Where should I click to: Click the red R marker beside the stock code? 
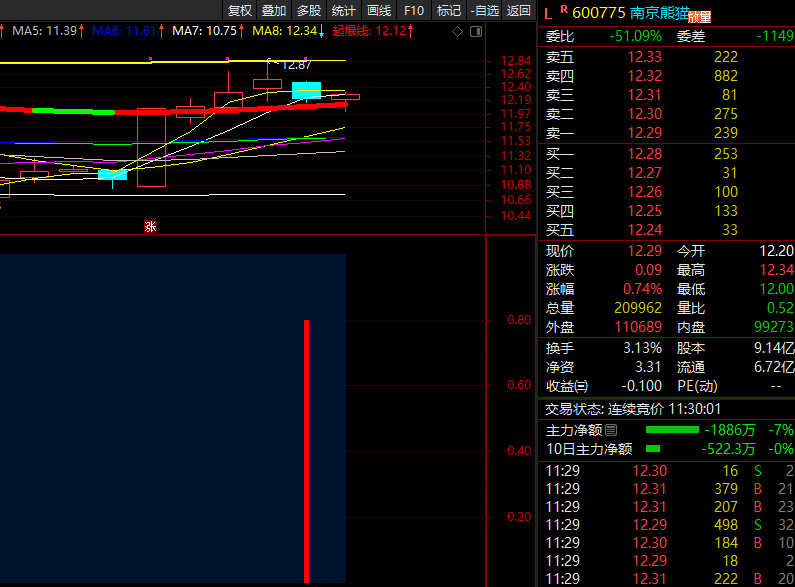(x=564, y=10)
